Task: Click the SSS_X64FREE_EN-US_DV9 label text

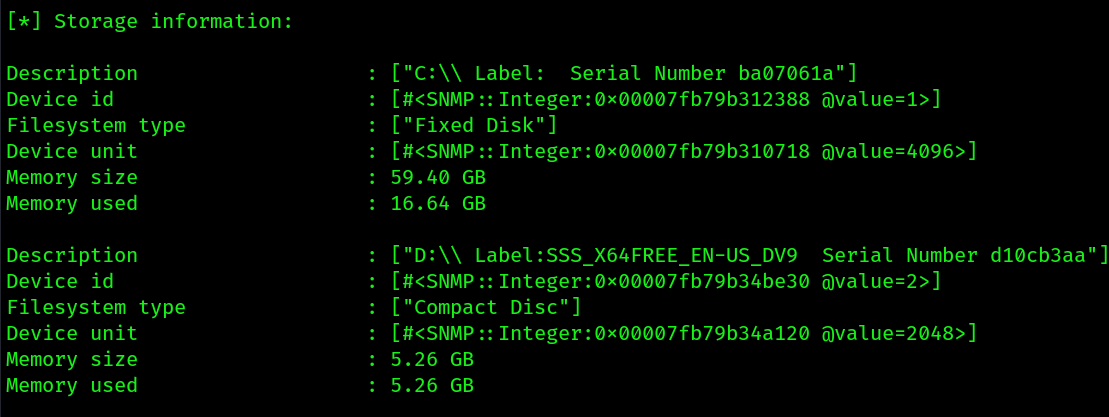Action: click(x=673, y=256)
